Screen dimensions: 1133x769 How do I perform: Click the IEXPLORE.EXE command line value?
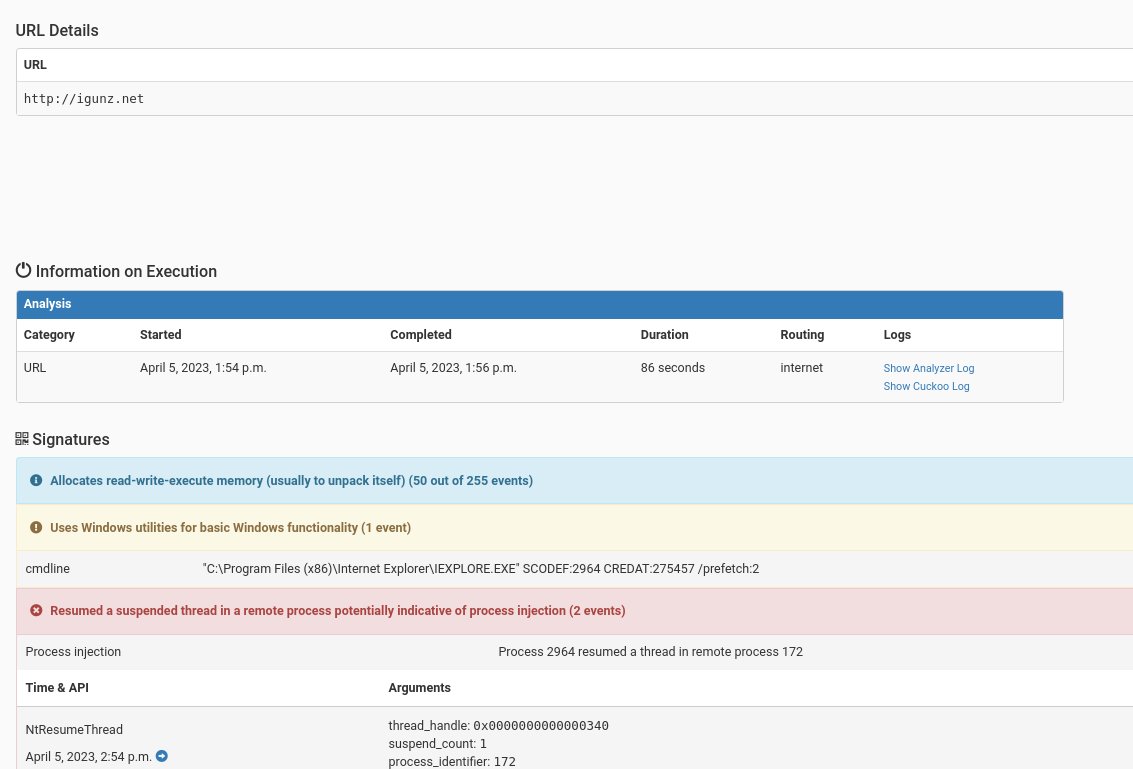(x=481, y=569)
